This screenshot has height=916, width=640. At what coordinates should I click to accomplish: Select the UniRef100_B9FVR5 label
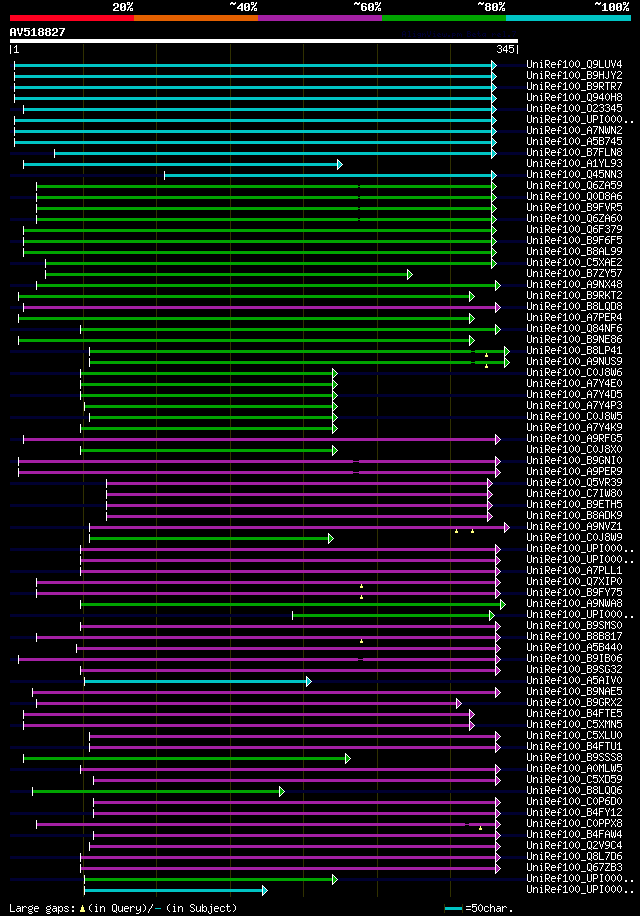pos(574,207)
